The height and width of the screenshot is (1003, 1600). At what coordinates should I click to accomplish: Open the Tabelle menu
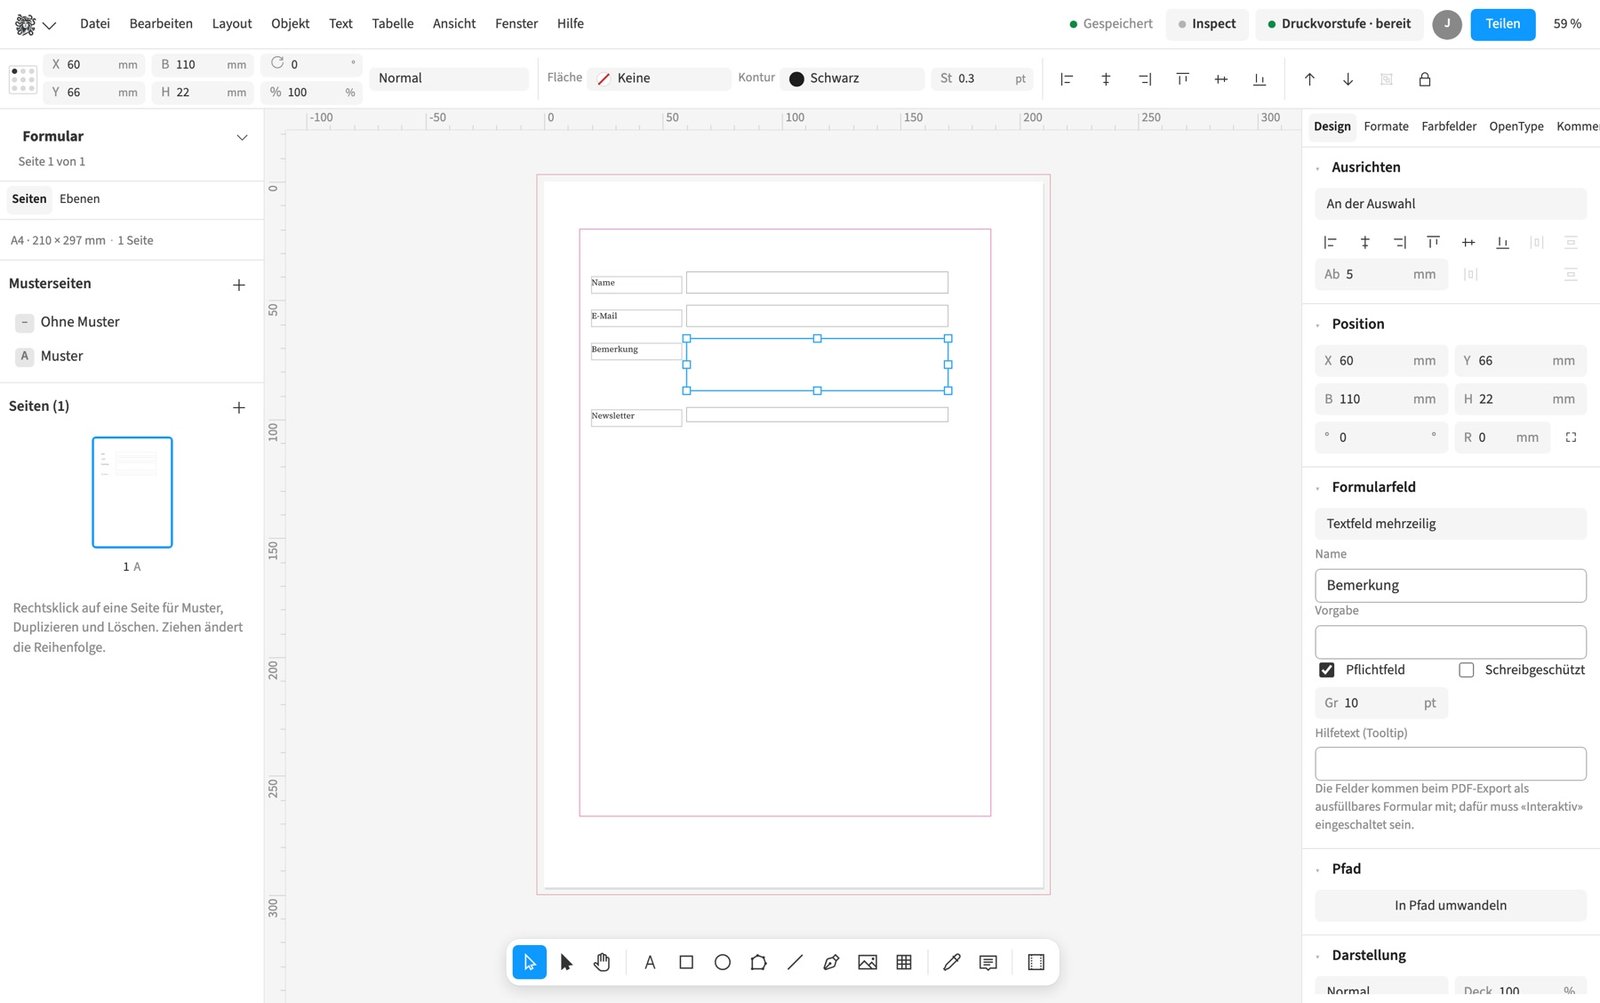pyautogui.click(x=393, y=24)
